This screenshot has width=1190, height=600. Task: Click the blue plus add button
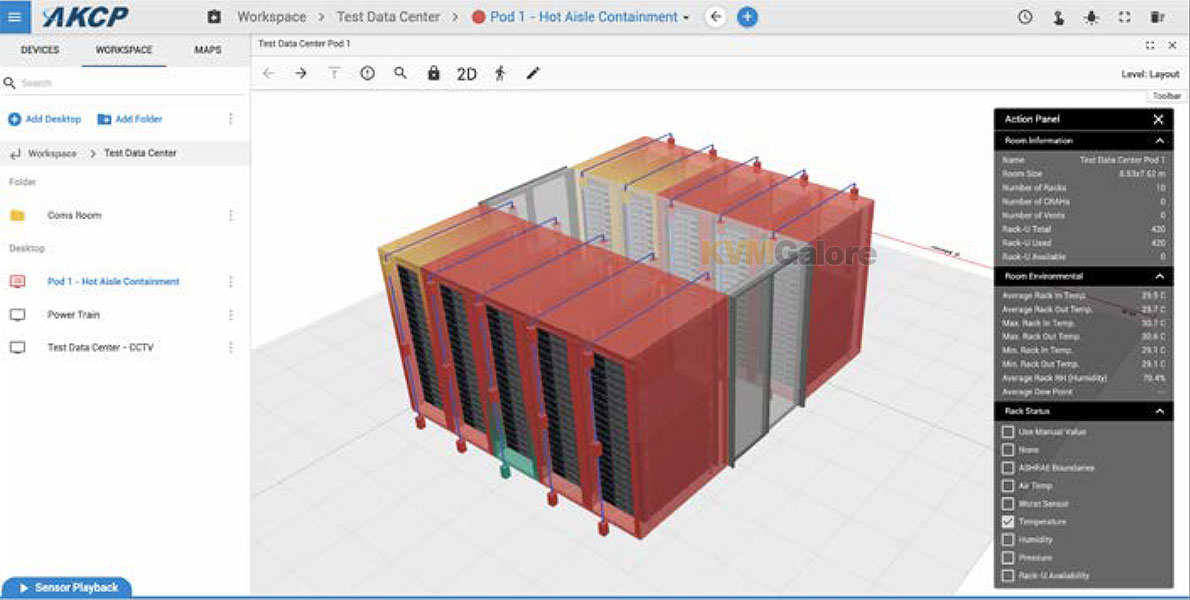[x=747, y=17]
